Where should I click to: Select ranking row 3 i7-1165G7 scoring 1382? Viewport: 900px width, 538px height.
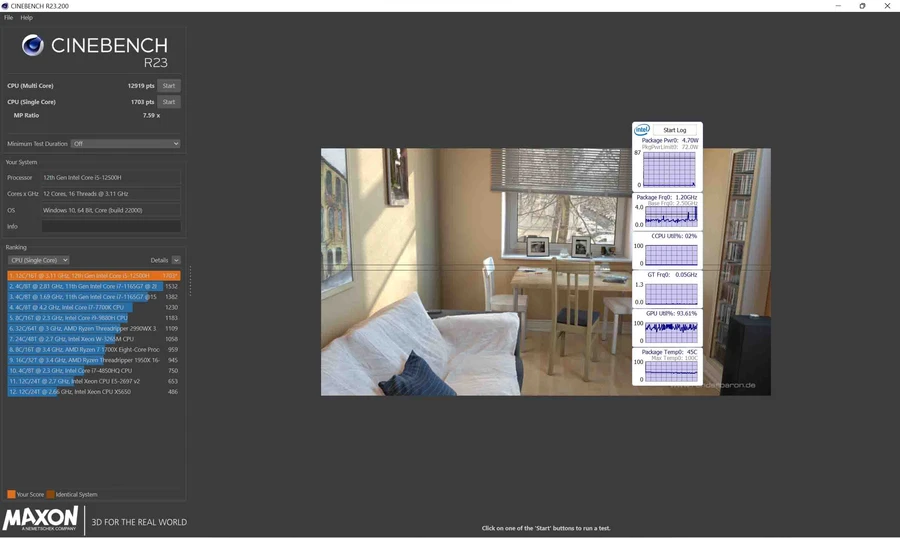[94, 297]
